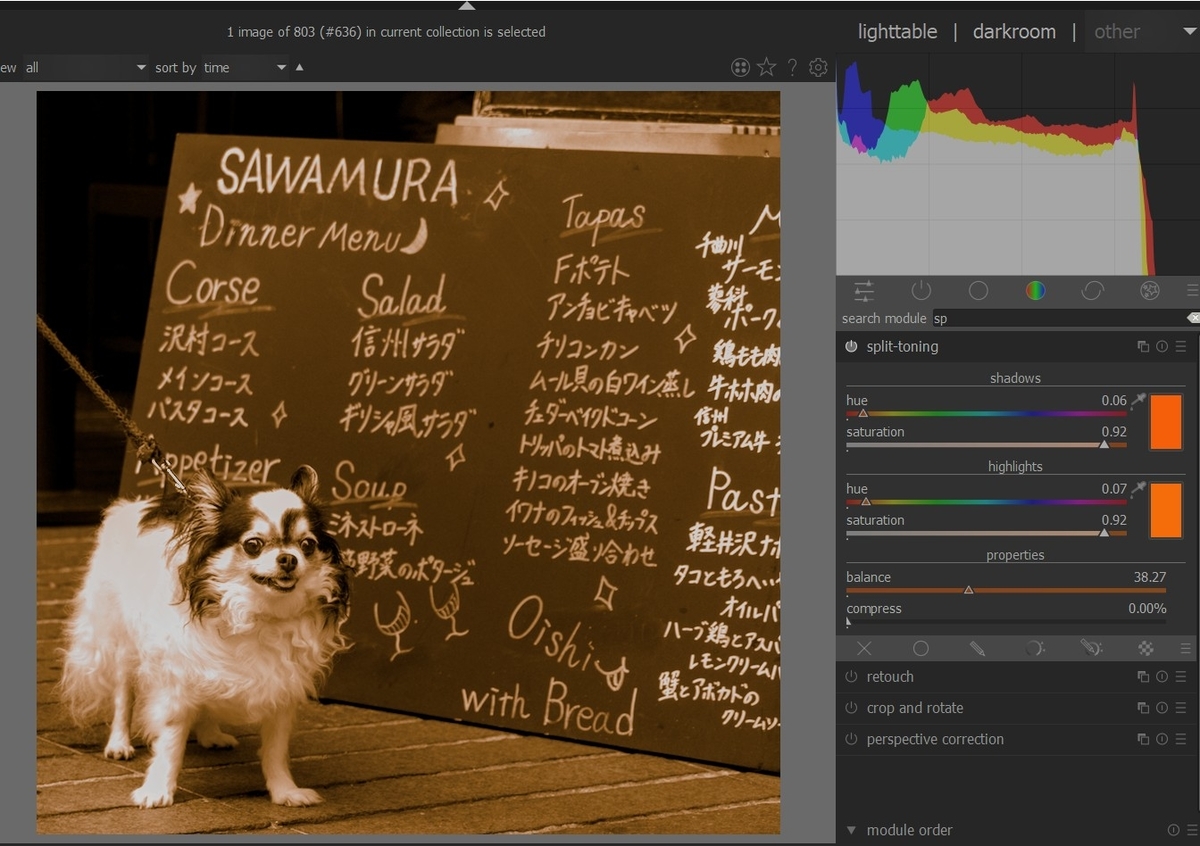Screen dimensions: 1200x846
Task: Create a new instance of perspective correction
Action: coord(1143,739)
